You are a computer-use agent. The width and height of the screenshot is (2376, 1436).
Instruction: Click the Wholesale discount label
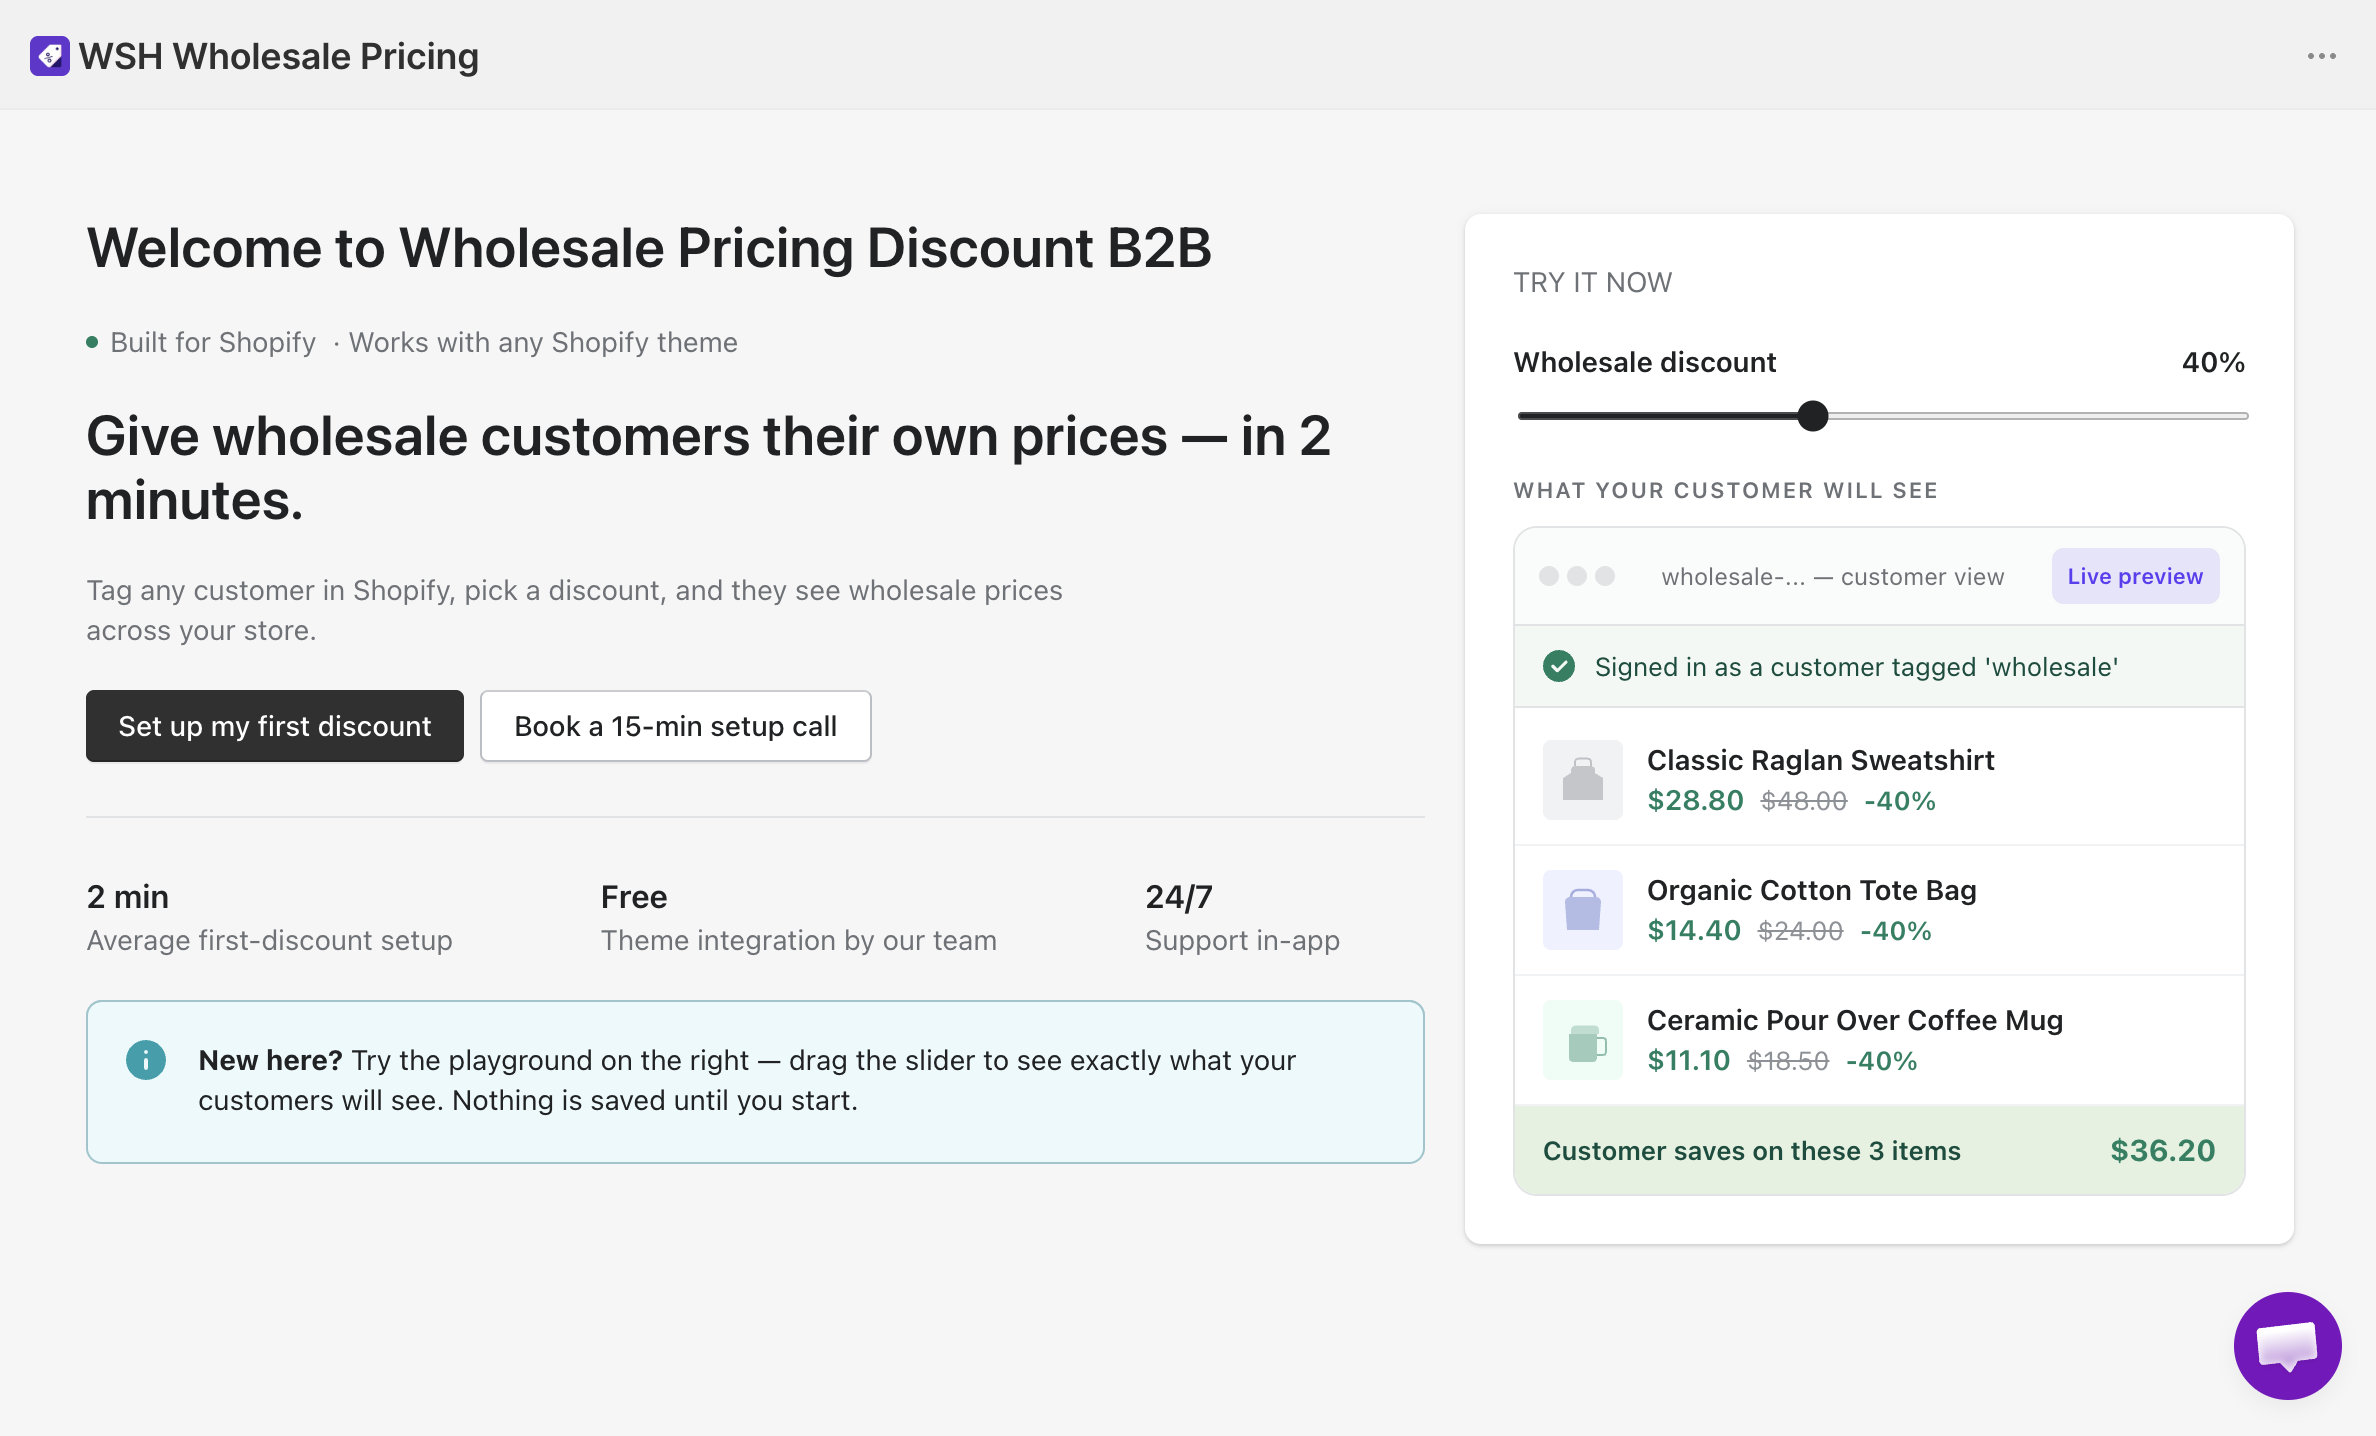[x=1644, y=362]
